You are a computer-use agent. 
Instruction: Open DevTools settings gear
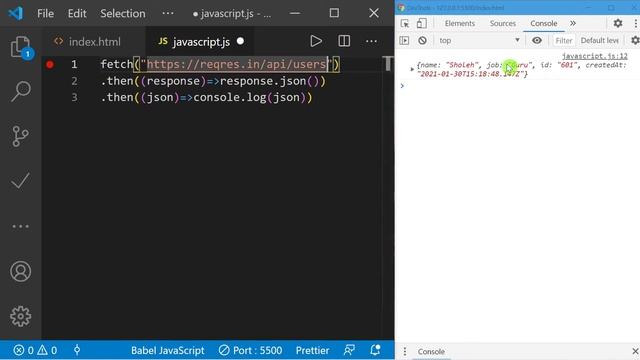pos(618,23)
